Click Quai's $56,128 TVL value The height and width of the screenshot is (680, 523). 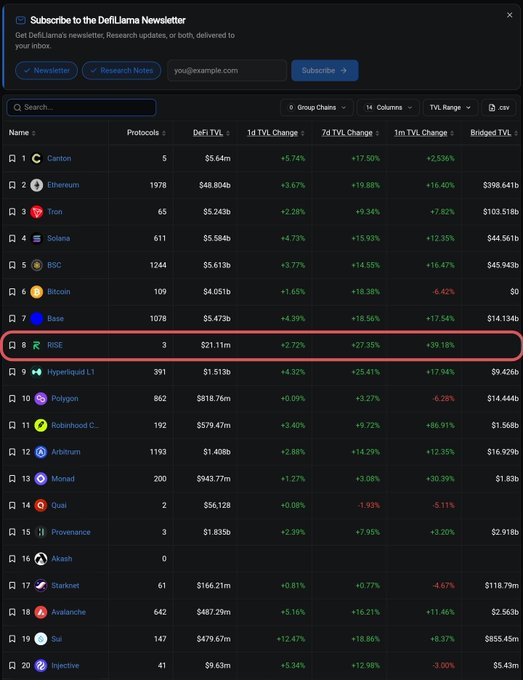[x=217, y=505]
